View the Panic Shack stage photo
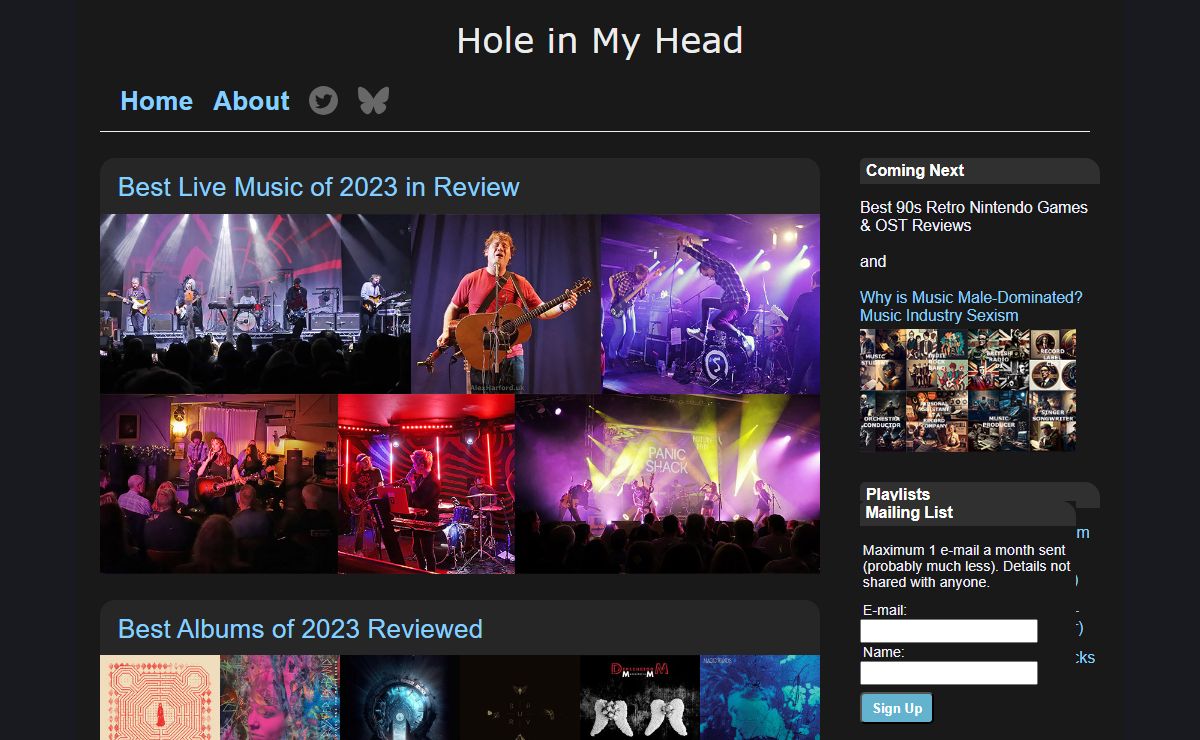 click(x=668, y=484)
